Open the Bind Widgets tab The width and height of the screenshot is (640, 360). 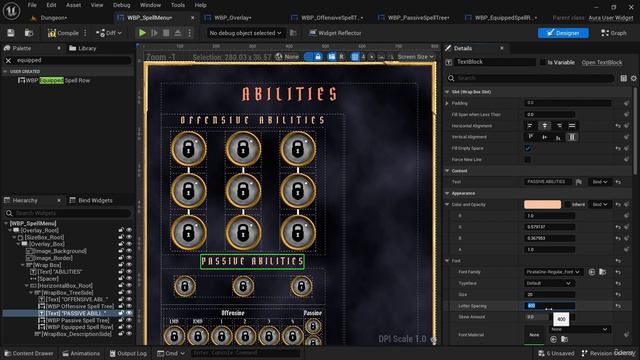coord(91,200)
